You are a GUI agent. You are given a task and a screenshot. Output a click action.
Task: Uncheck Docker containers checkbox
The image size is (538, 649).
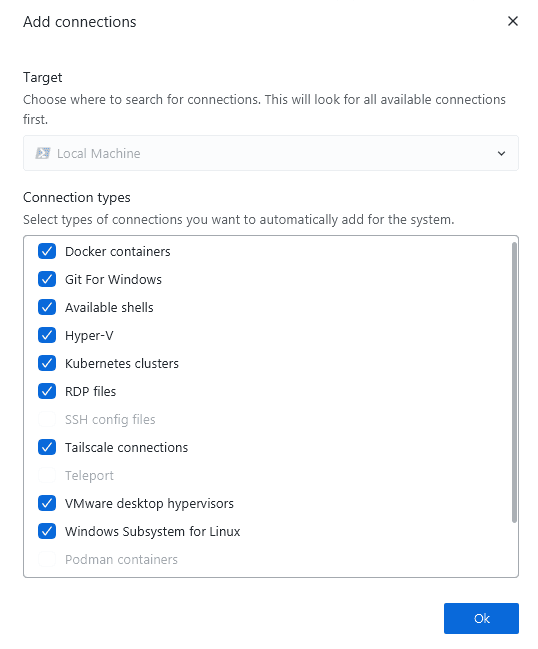tap(47, 251)
